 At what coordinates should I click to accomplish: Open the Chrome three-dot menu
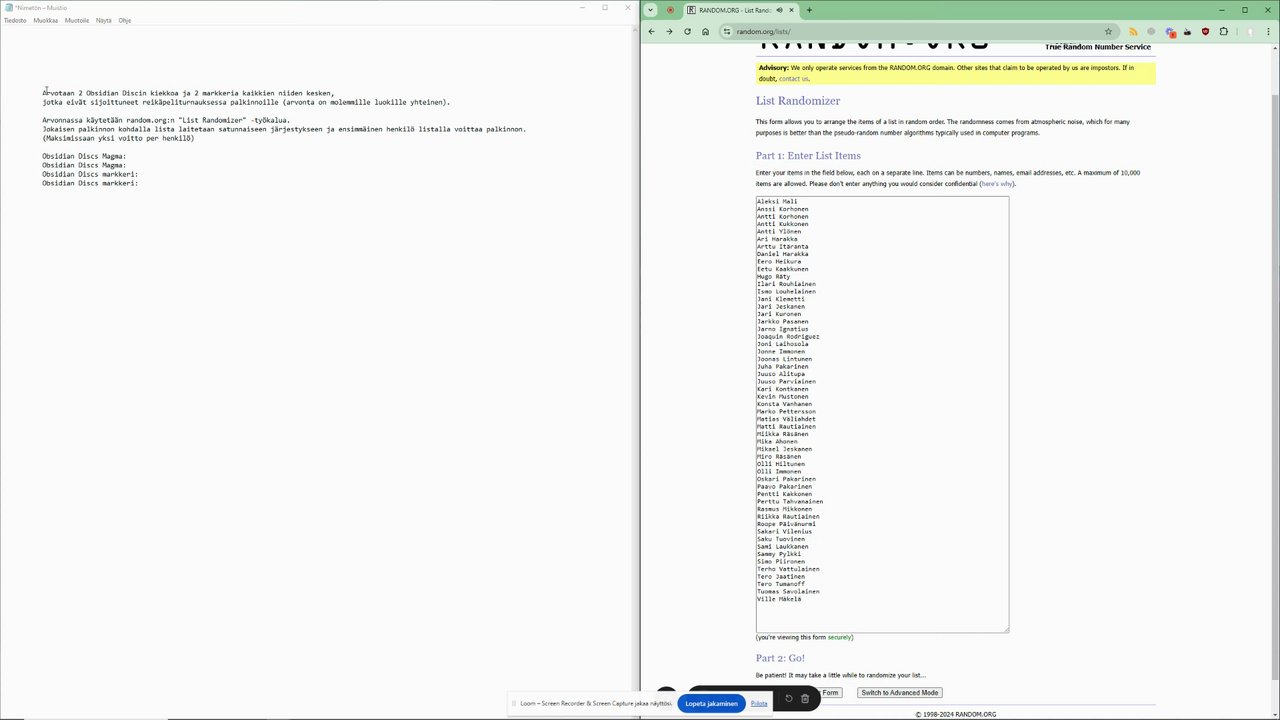point(1266,31)
